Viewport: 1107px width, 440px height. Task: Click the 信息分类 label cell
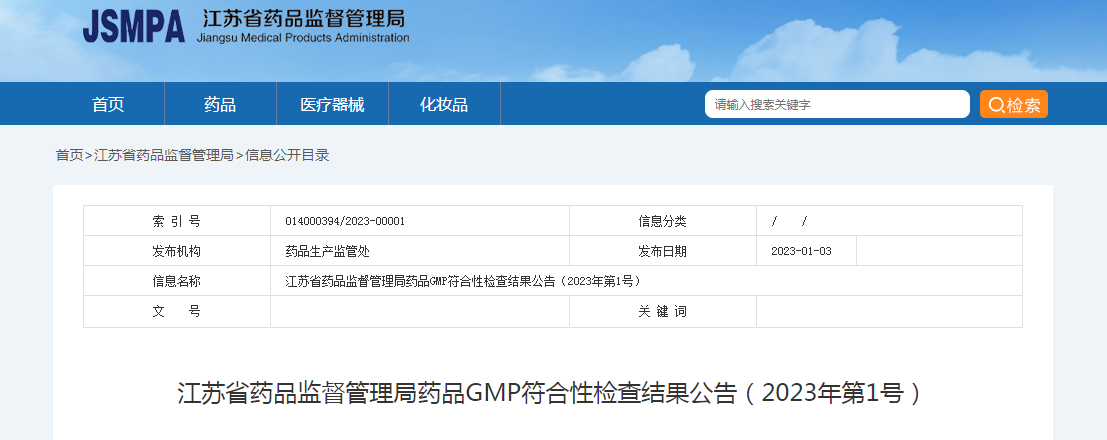(662, 221)
